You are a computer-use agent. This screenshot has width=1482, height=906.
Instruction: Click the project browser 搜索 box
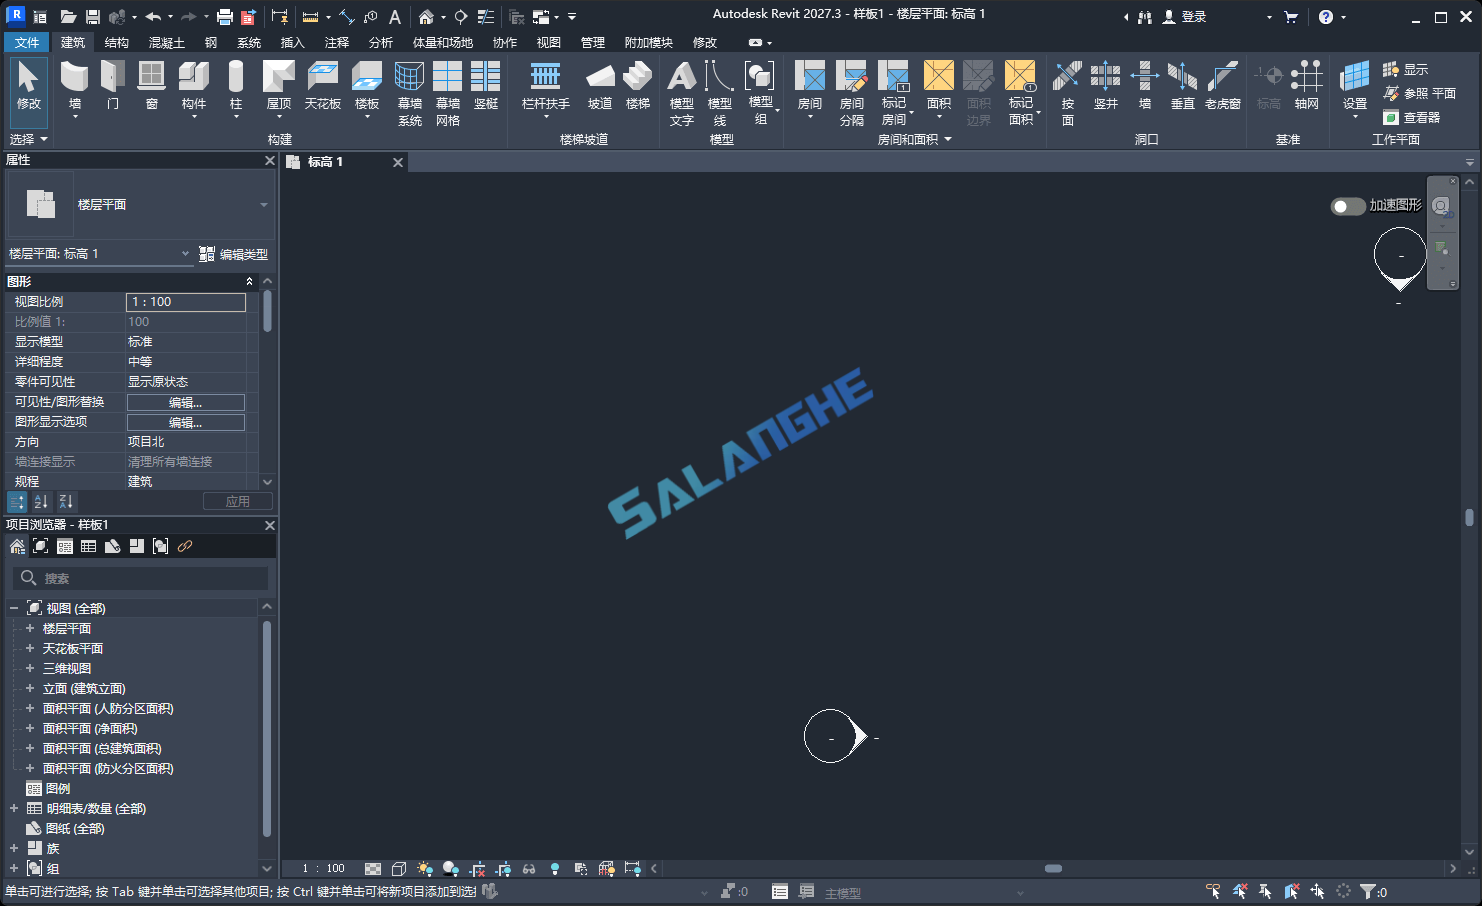(x=141, y=578)
